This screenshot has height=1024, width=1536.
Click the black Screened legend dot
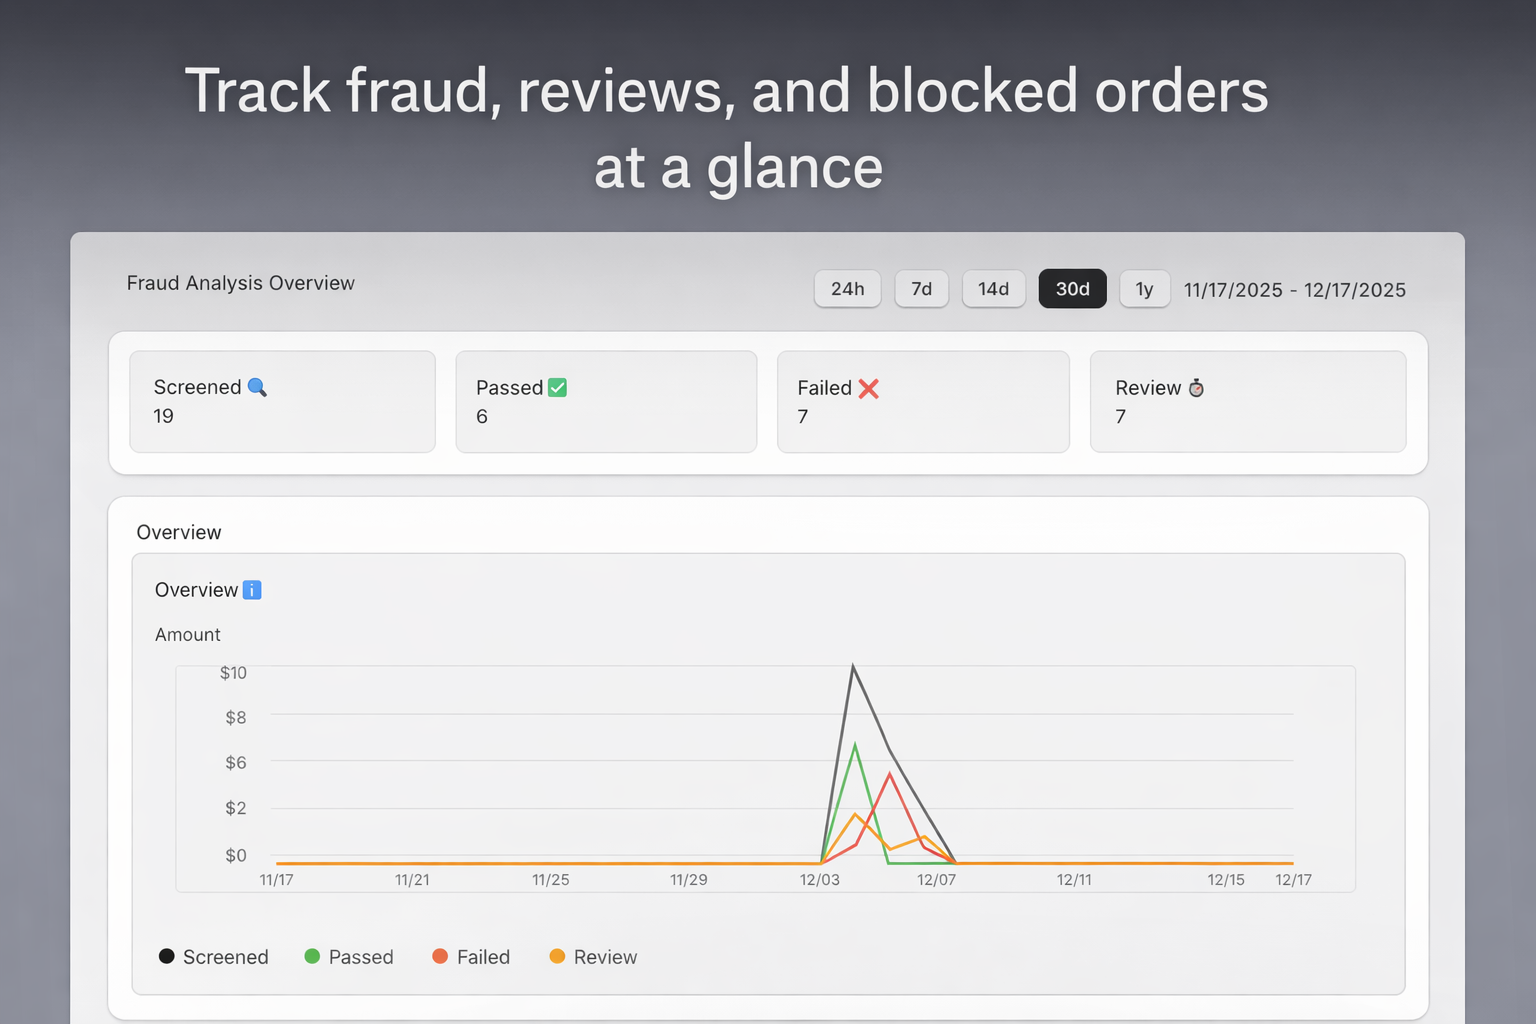pyautogui.click(x=167, y=956)
